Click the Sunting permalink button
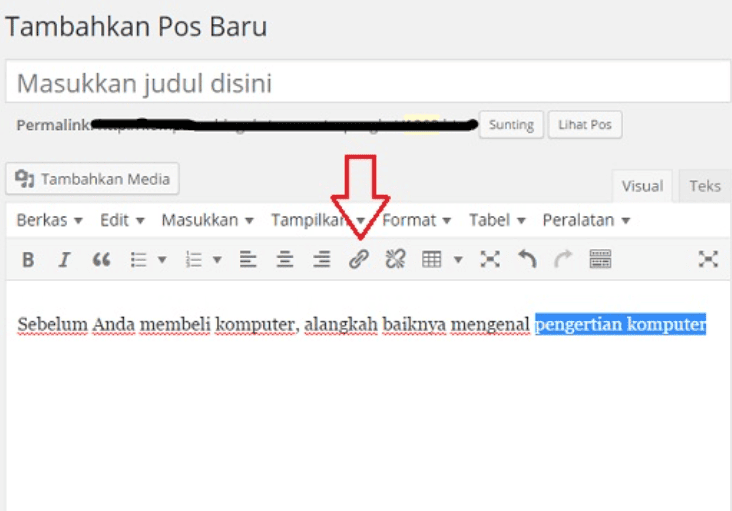 pos(511,125)
